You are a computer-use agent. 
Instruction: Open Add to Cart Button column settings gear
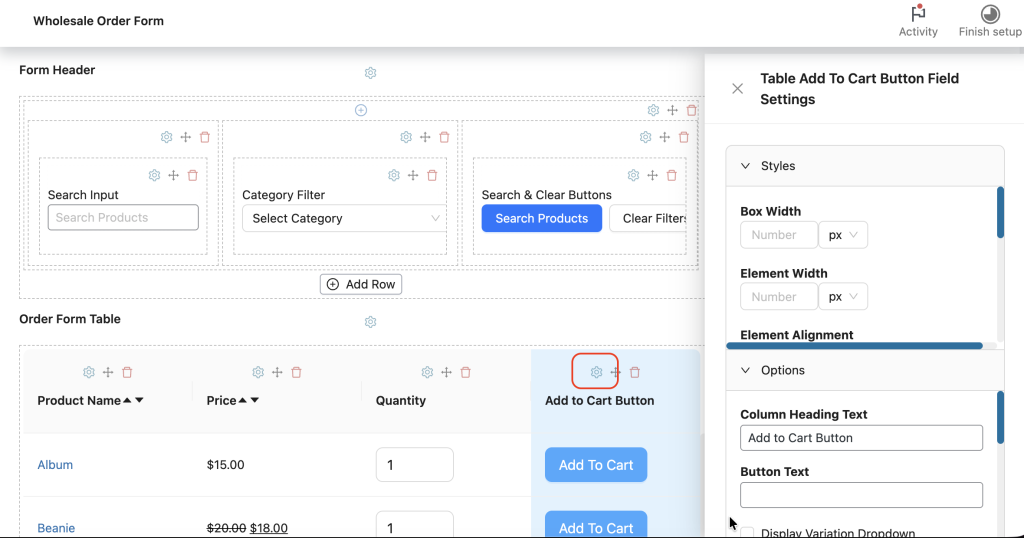click(x=596, y=372)
